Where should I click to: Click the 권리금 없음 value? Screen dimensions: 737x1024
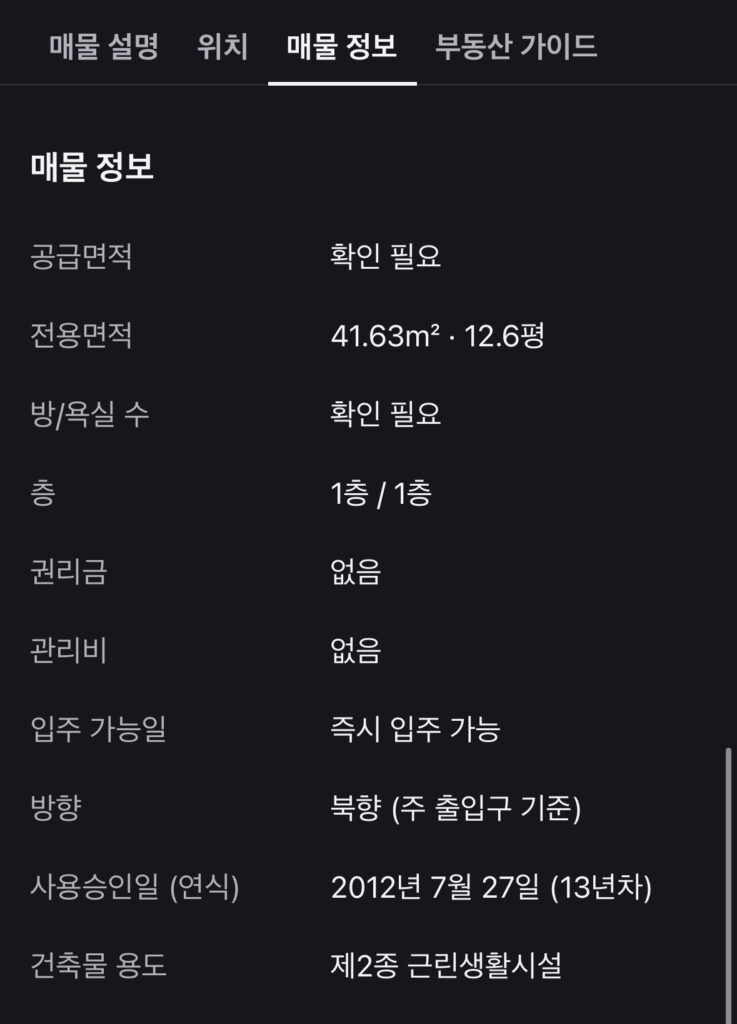click(x=355, y=572)
